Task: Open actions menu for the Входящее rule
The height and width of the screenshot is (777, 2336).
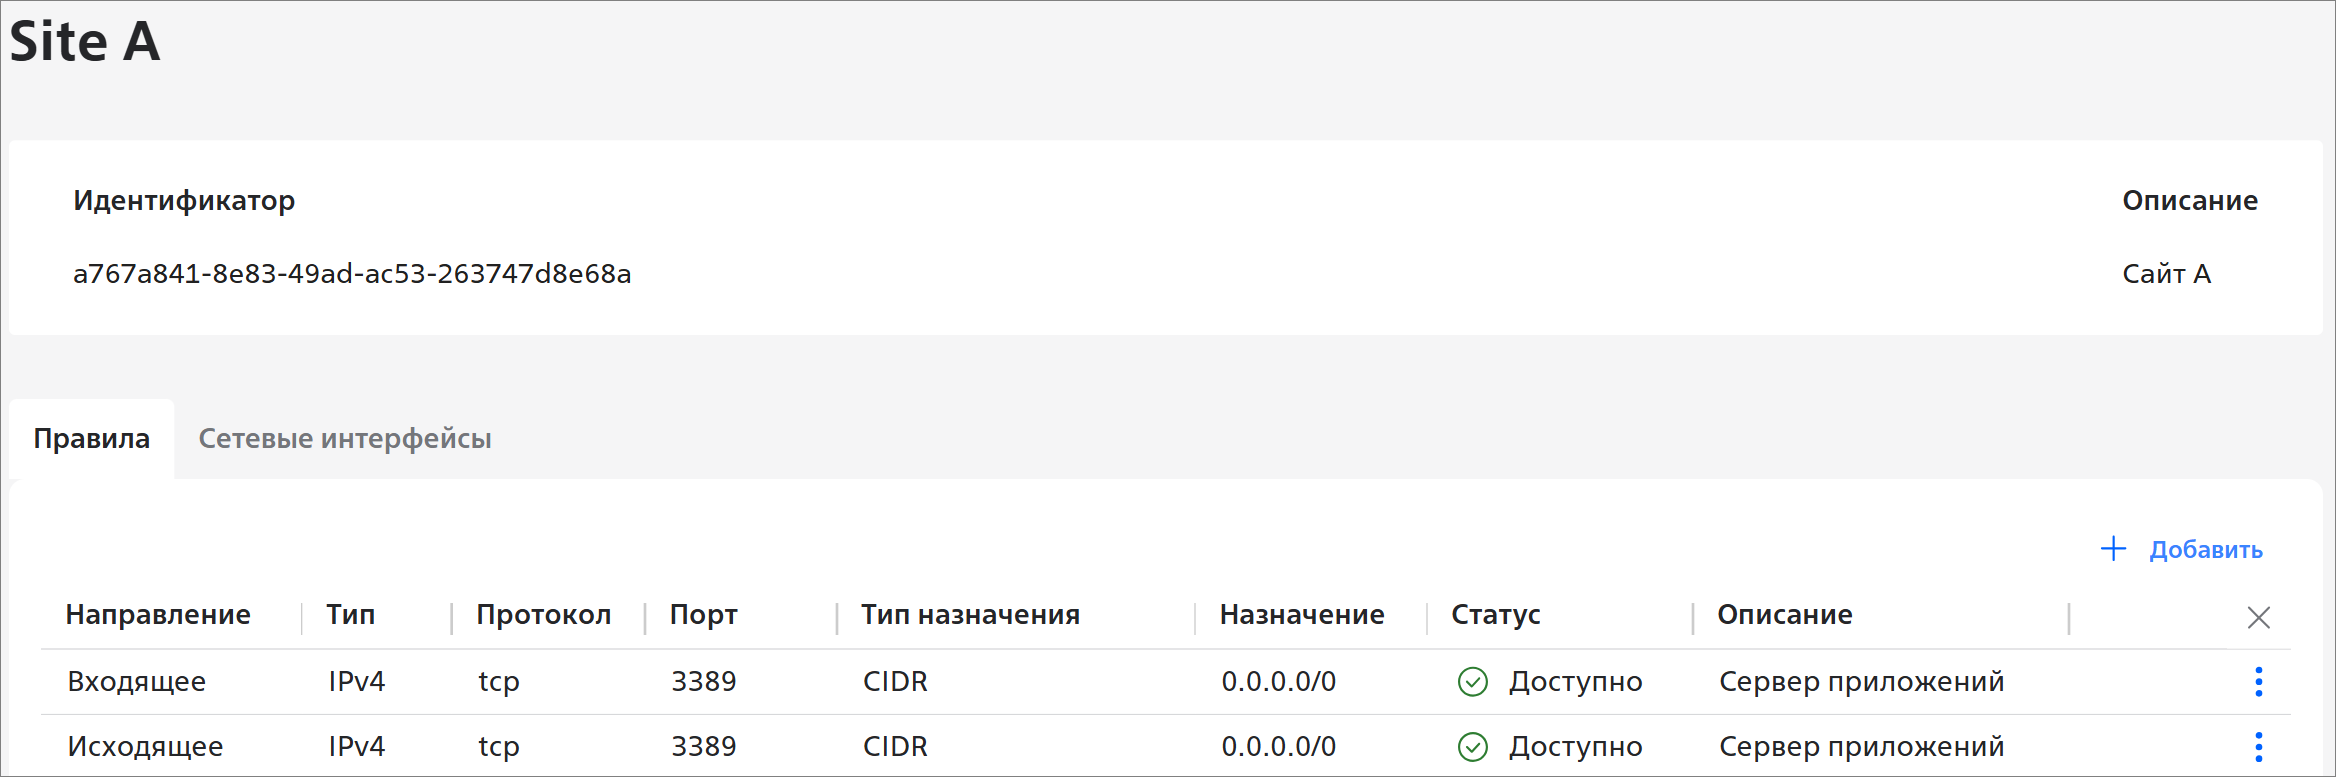Action: point(2258,682)
